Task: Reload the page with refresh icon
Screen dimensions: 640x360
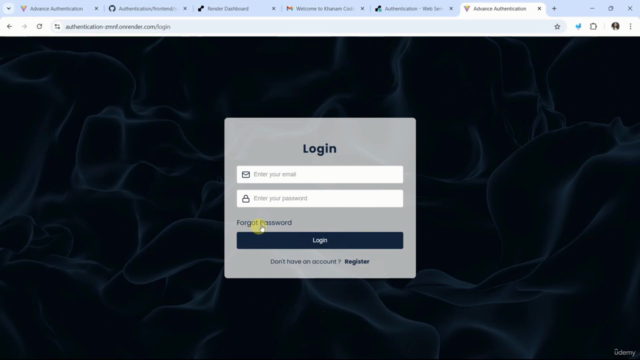Action: [39, 27]
